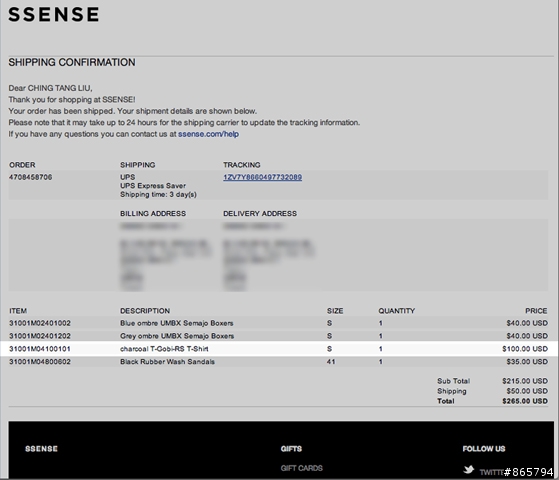Open the ssense.com/help link
Screen dimensions: 559x480
[209, 134]
